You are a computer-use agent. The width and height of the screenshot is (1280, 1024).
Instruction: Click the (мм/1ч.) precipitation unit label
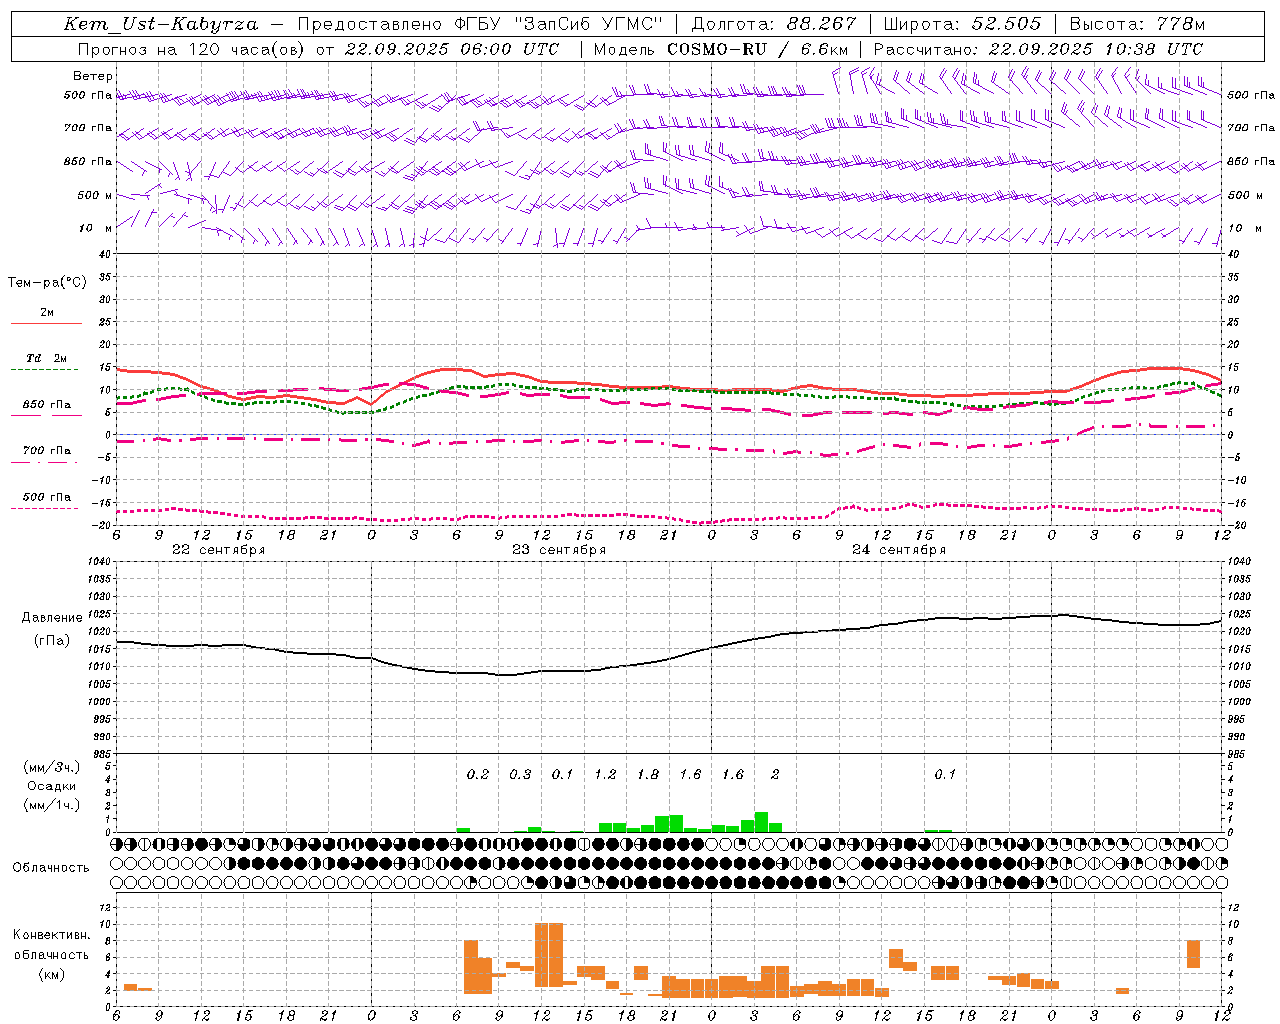[x=51, y=805]
